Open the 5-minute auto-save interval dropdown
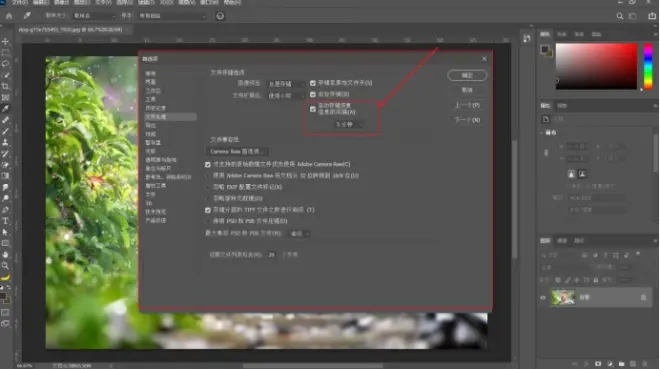The image size is (660, 369). [x=348, y=125]
